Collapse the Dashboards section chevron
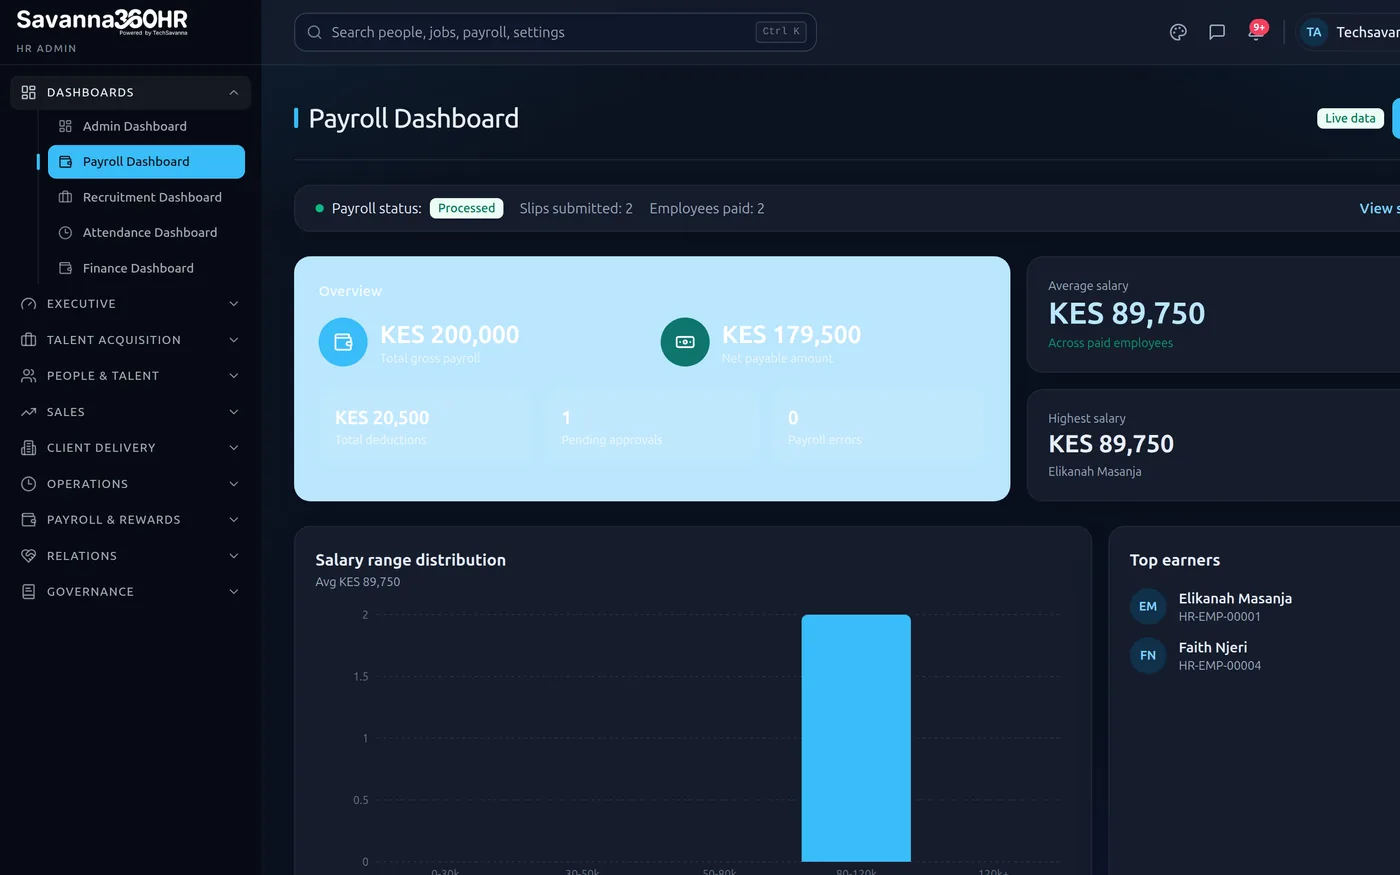The height and width of the screenshot is (875, 1400). coord(234,93)
